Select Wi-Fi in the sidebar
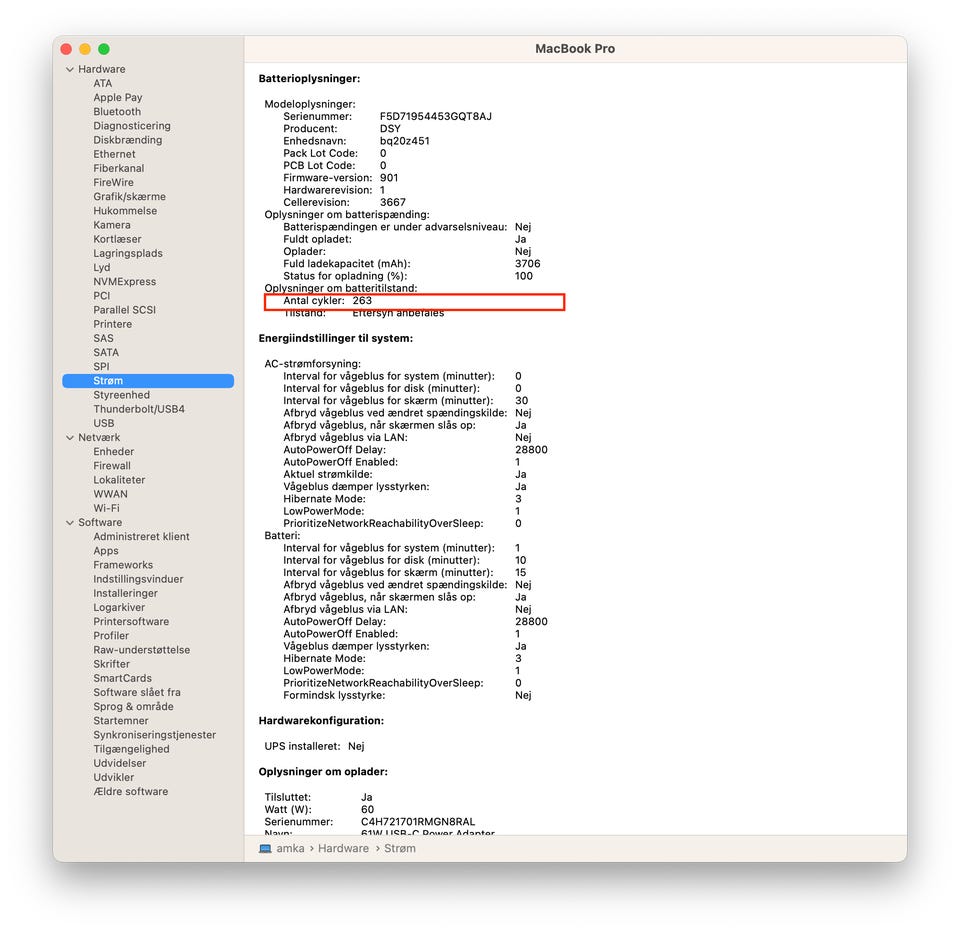960x932 pixels. [106, 508]
